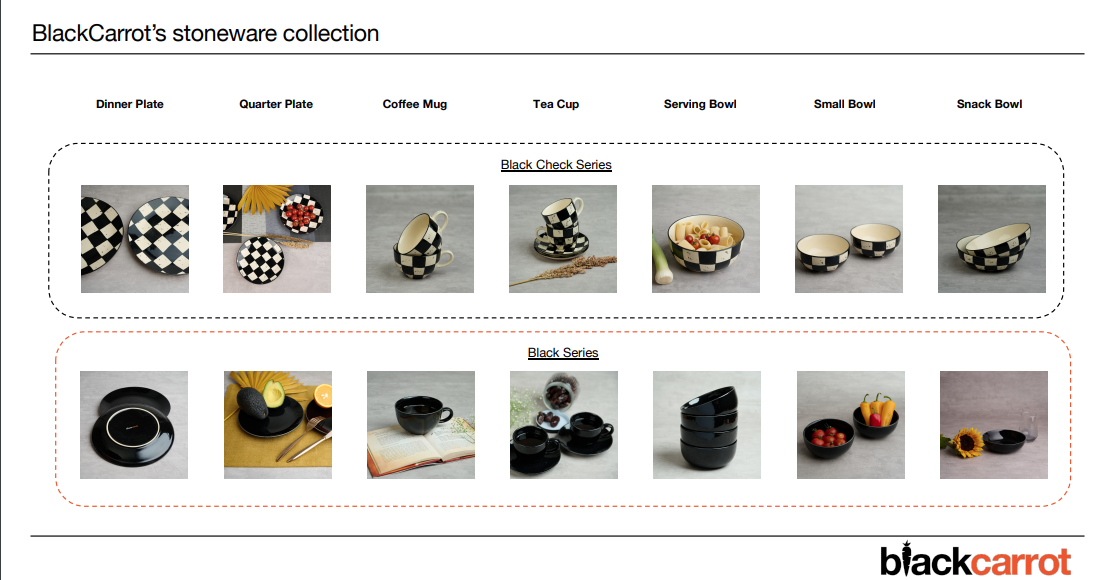
Task: Click the Black Check Series heading link
Action: point(556,165)
